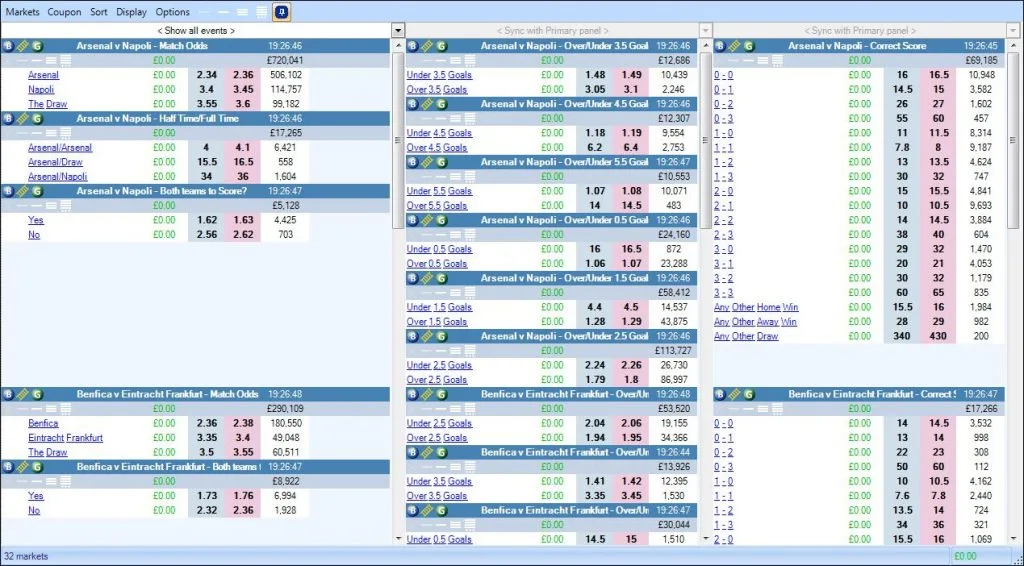
Task: Click Over 4.5 Goals back price 6.2
Action: [x=594, y=148]
